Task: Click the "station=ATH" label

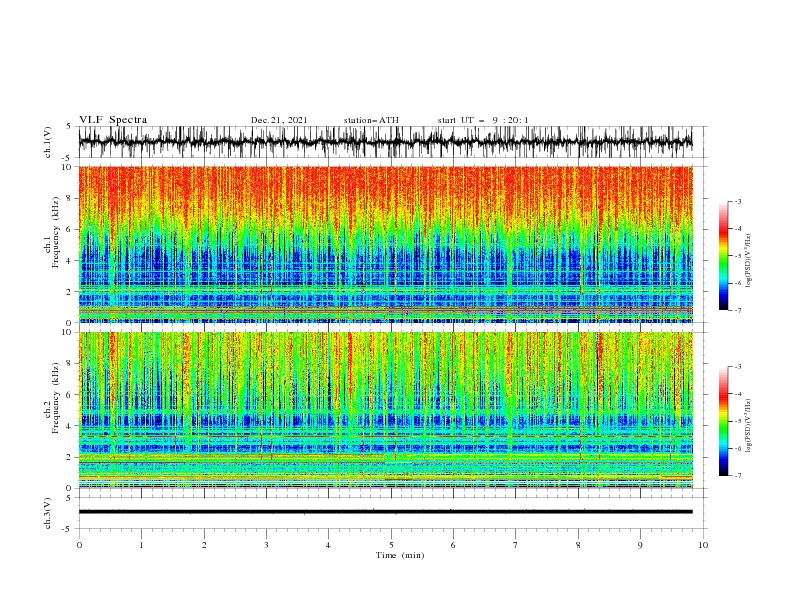Action: tap(371, 120)
